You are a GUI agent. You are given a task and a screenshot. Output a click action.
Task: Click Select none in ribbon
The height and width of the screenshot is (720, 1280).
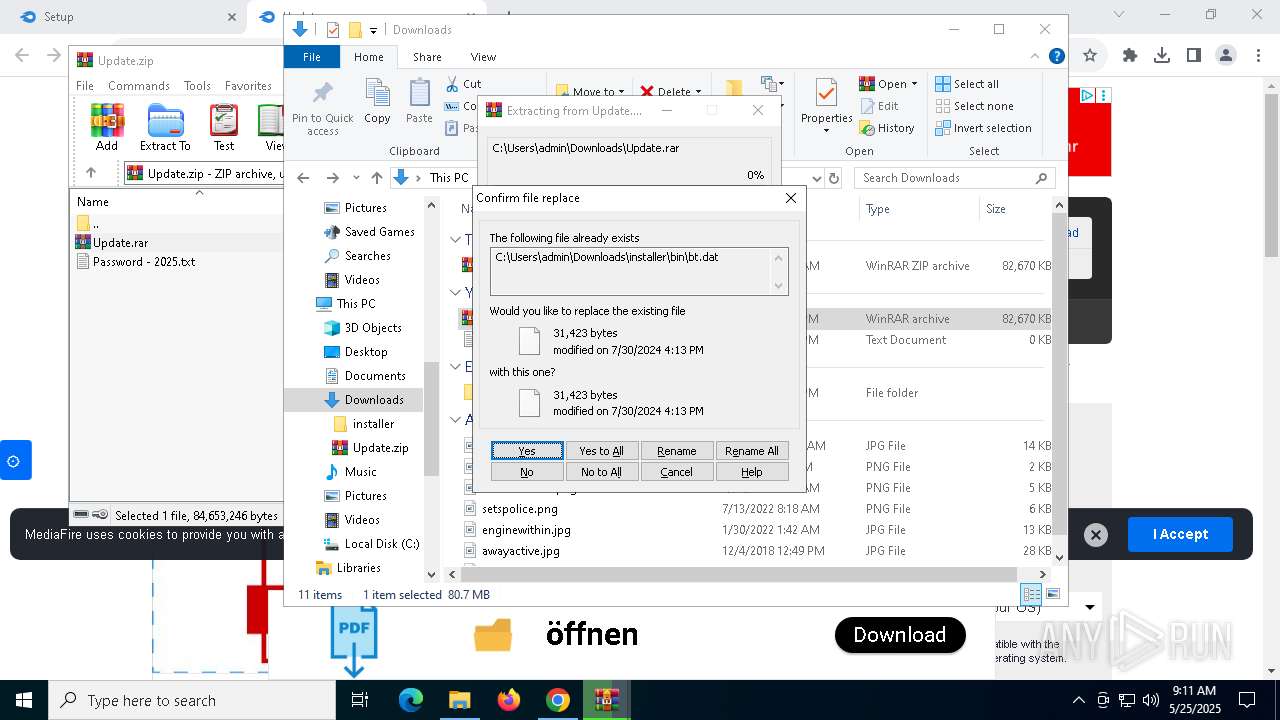tap(974, 106)
